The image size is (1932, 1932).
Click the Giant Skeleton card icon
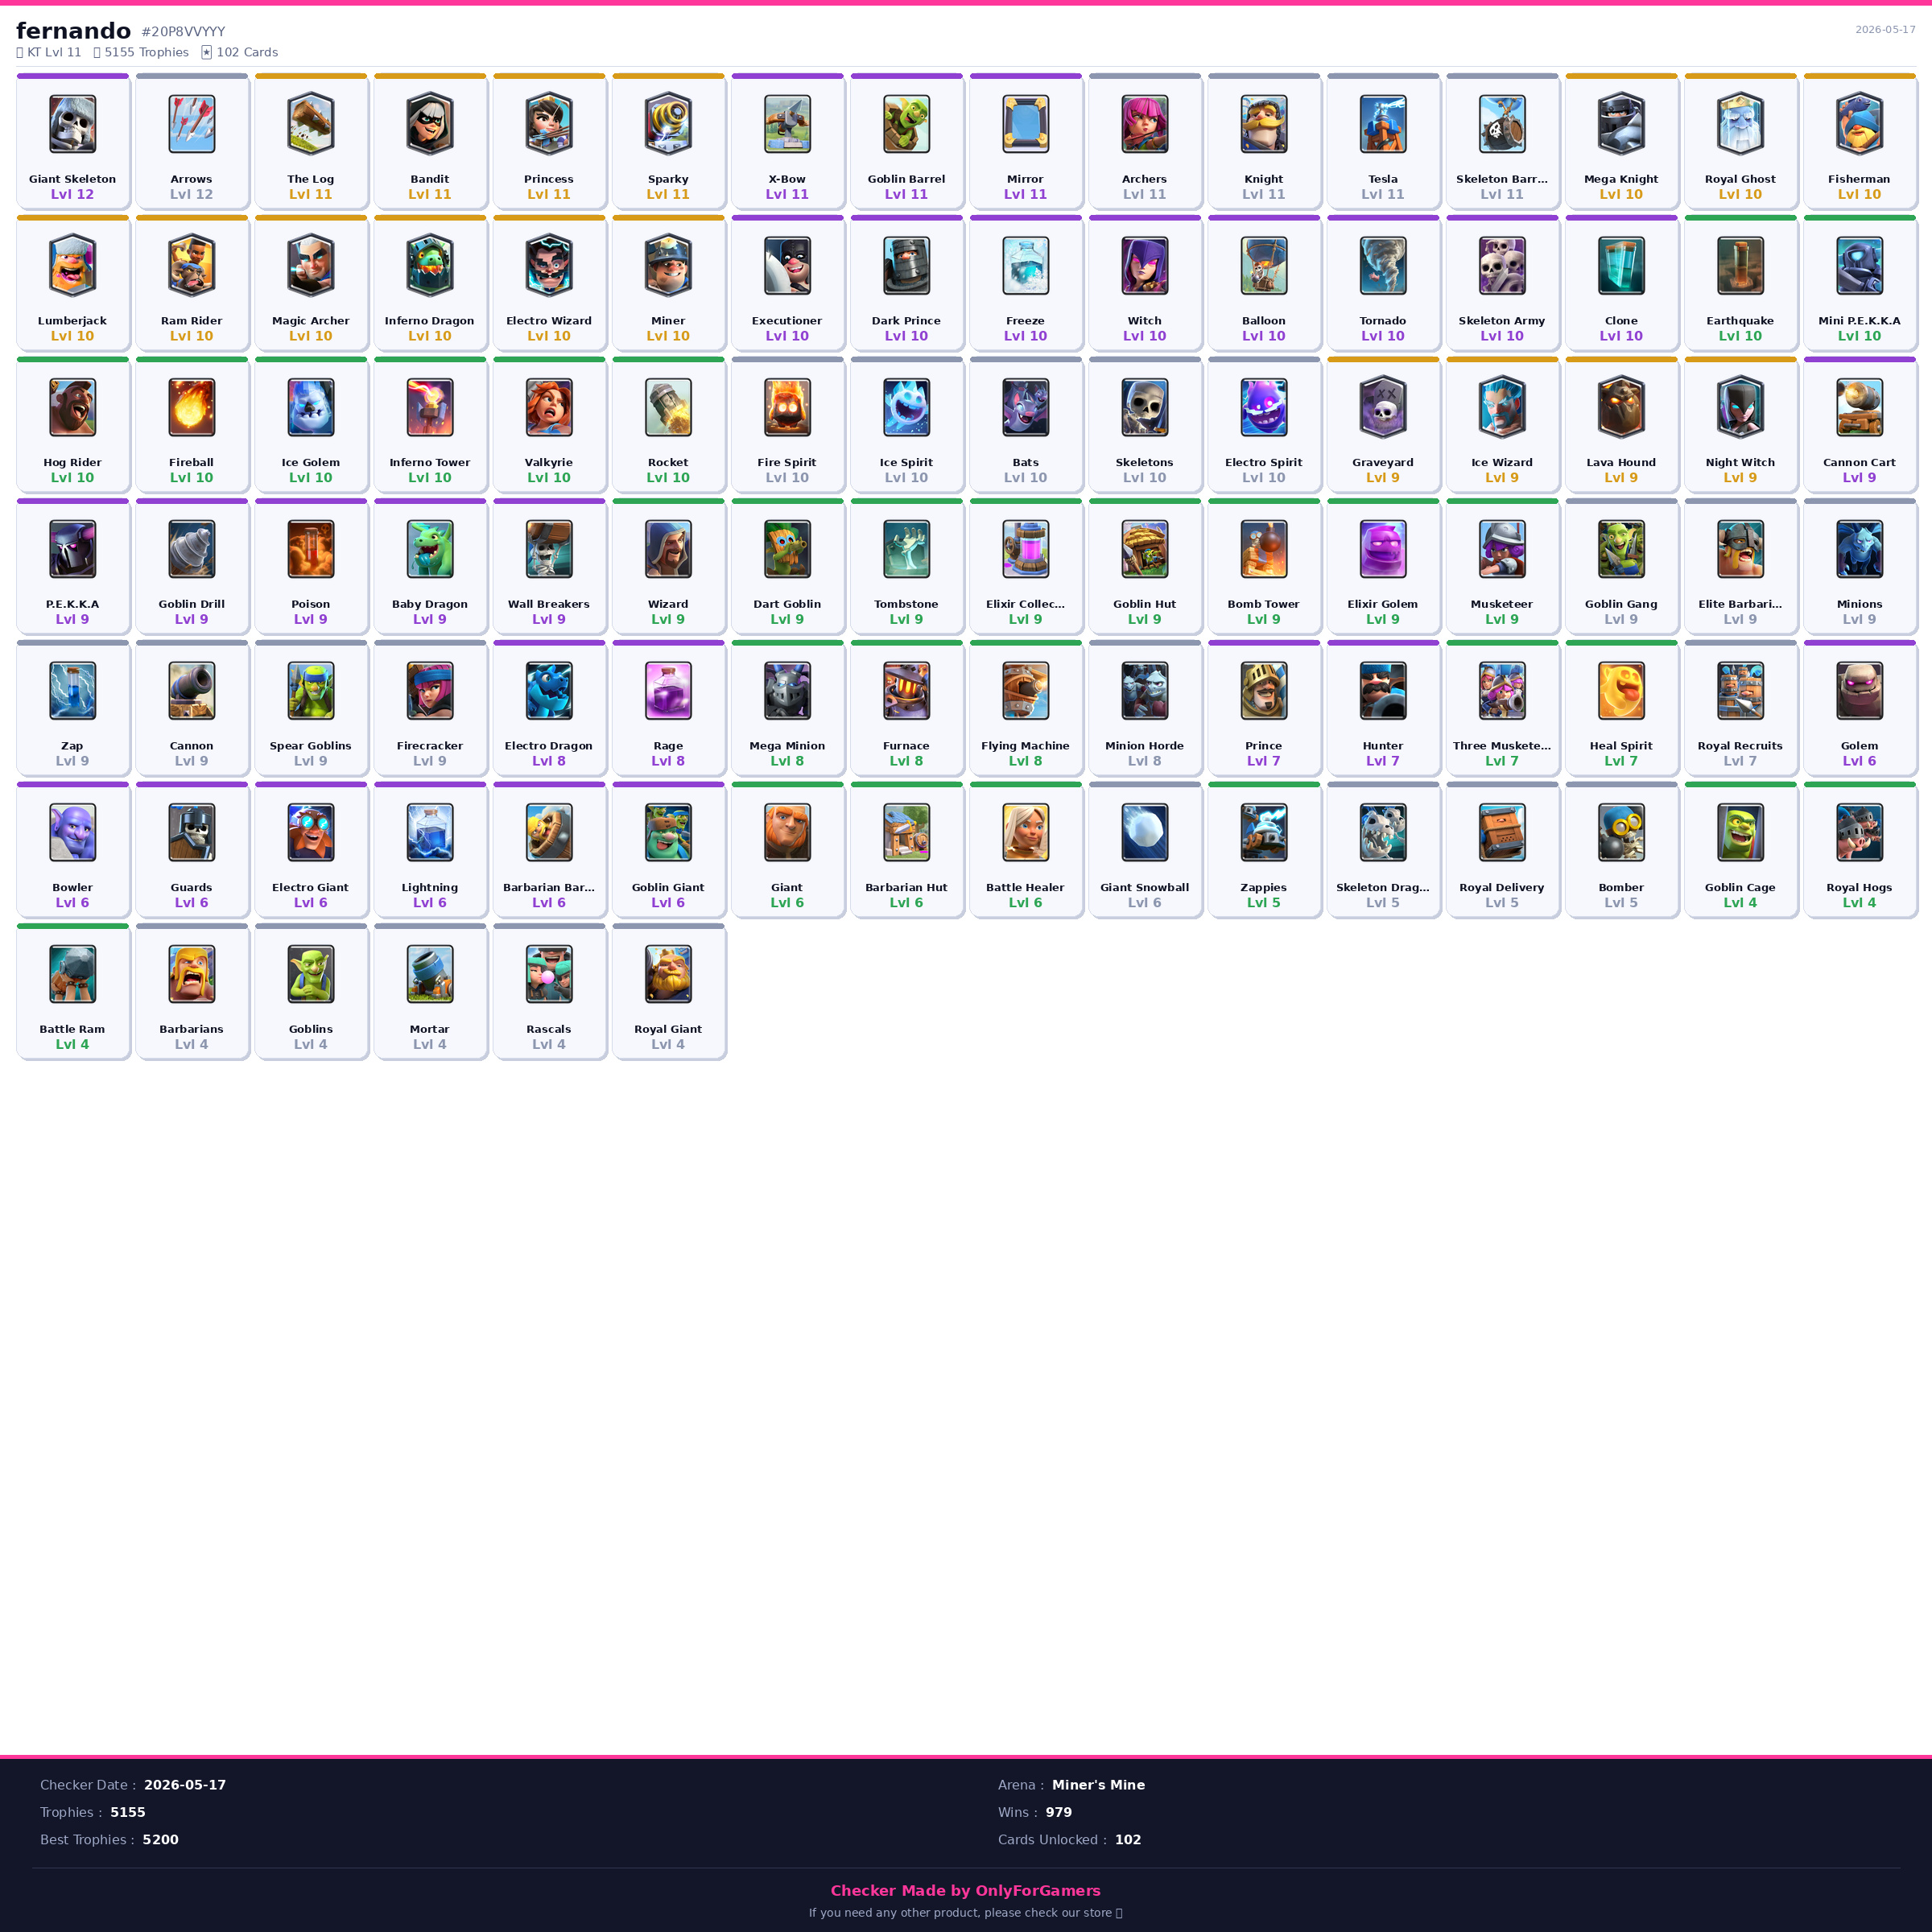[73, 124]
